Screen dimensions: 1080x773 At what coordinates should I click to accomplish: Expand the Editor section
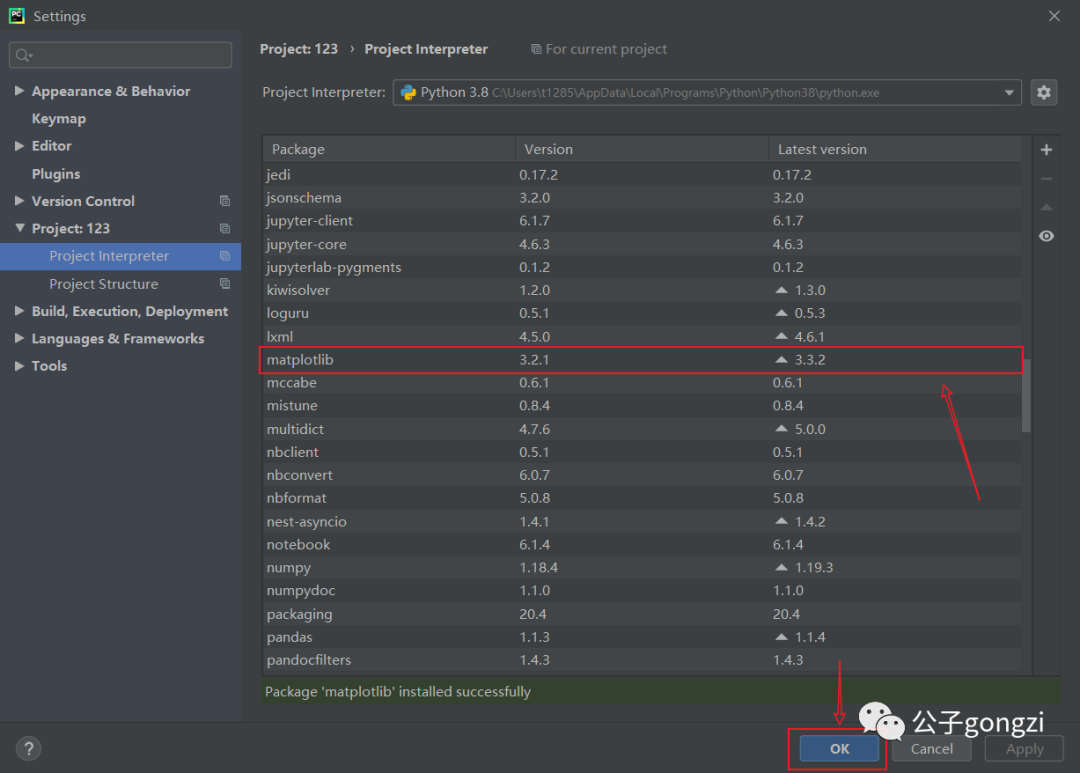(19, 146)
